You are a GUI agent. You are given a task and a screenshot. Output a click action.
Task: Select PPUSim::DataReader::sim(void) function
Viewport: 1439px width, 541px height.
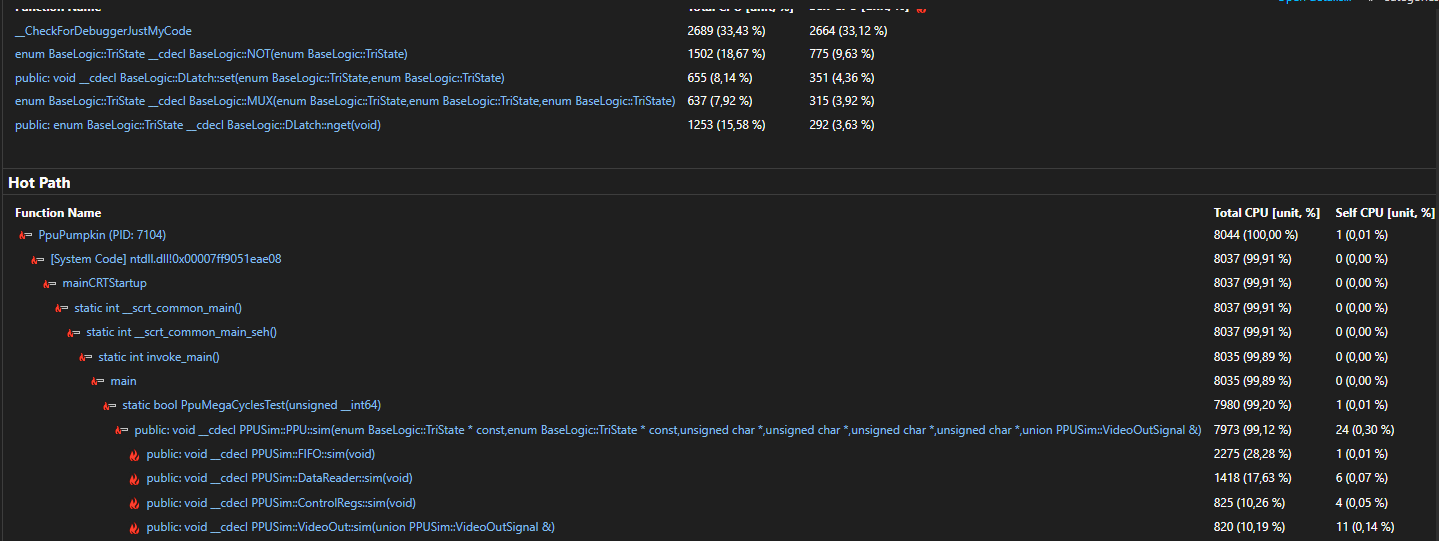tap(279, 479)
